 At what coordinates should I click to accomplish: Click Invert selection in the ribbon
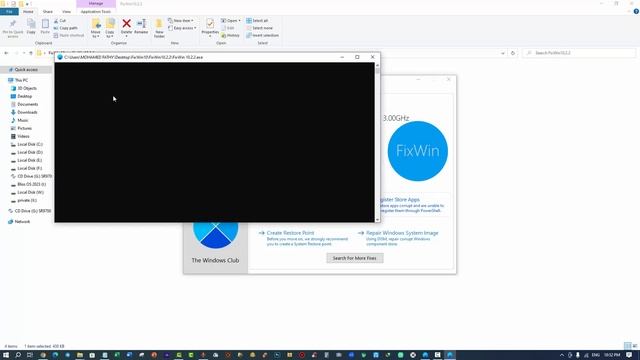262,36
